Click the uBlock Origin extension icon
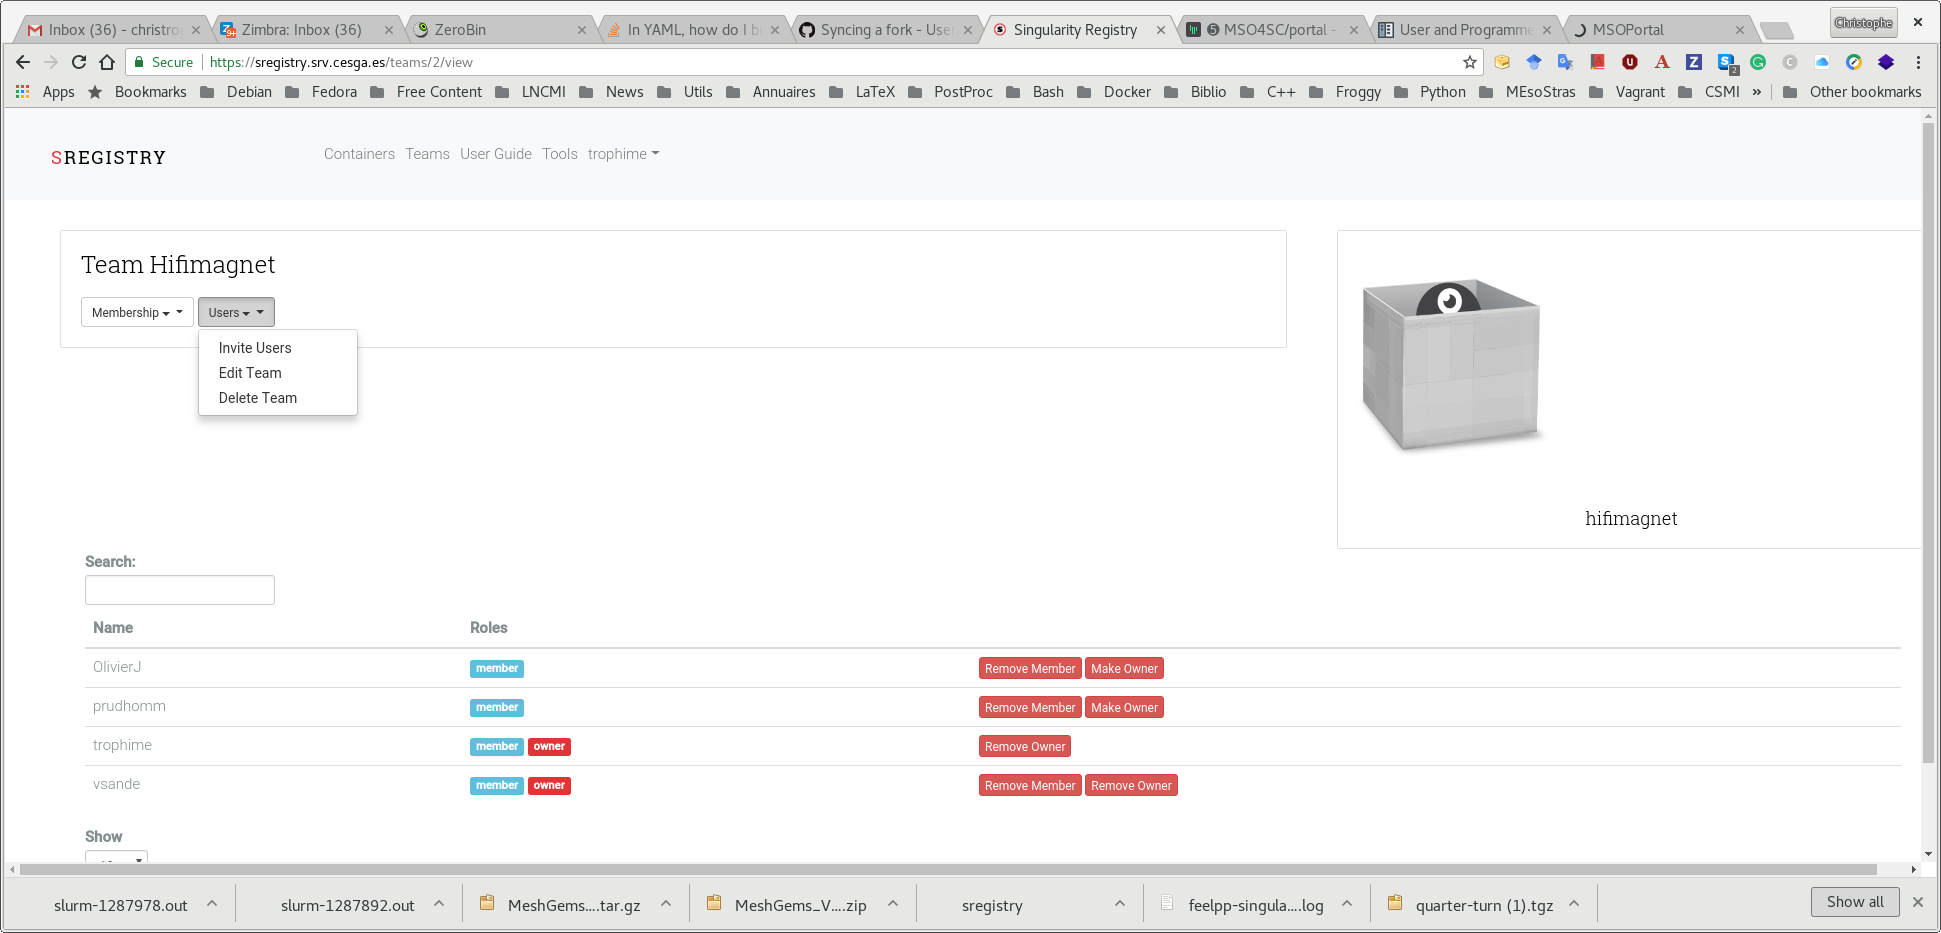Viewport: 1941px width, 933px height. [x=1630, y=62]
